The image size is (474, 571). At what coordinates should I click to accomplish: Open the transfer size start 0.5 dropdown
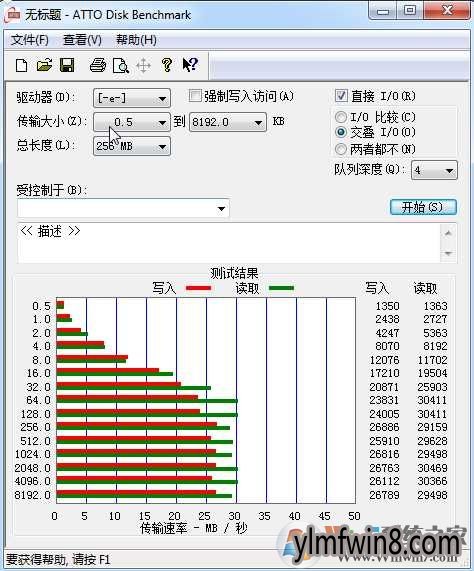pos(132,122)
